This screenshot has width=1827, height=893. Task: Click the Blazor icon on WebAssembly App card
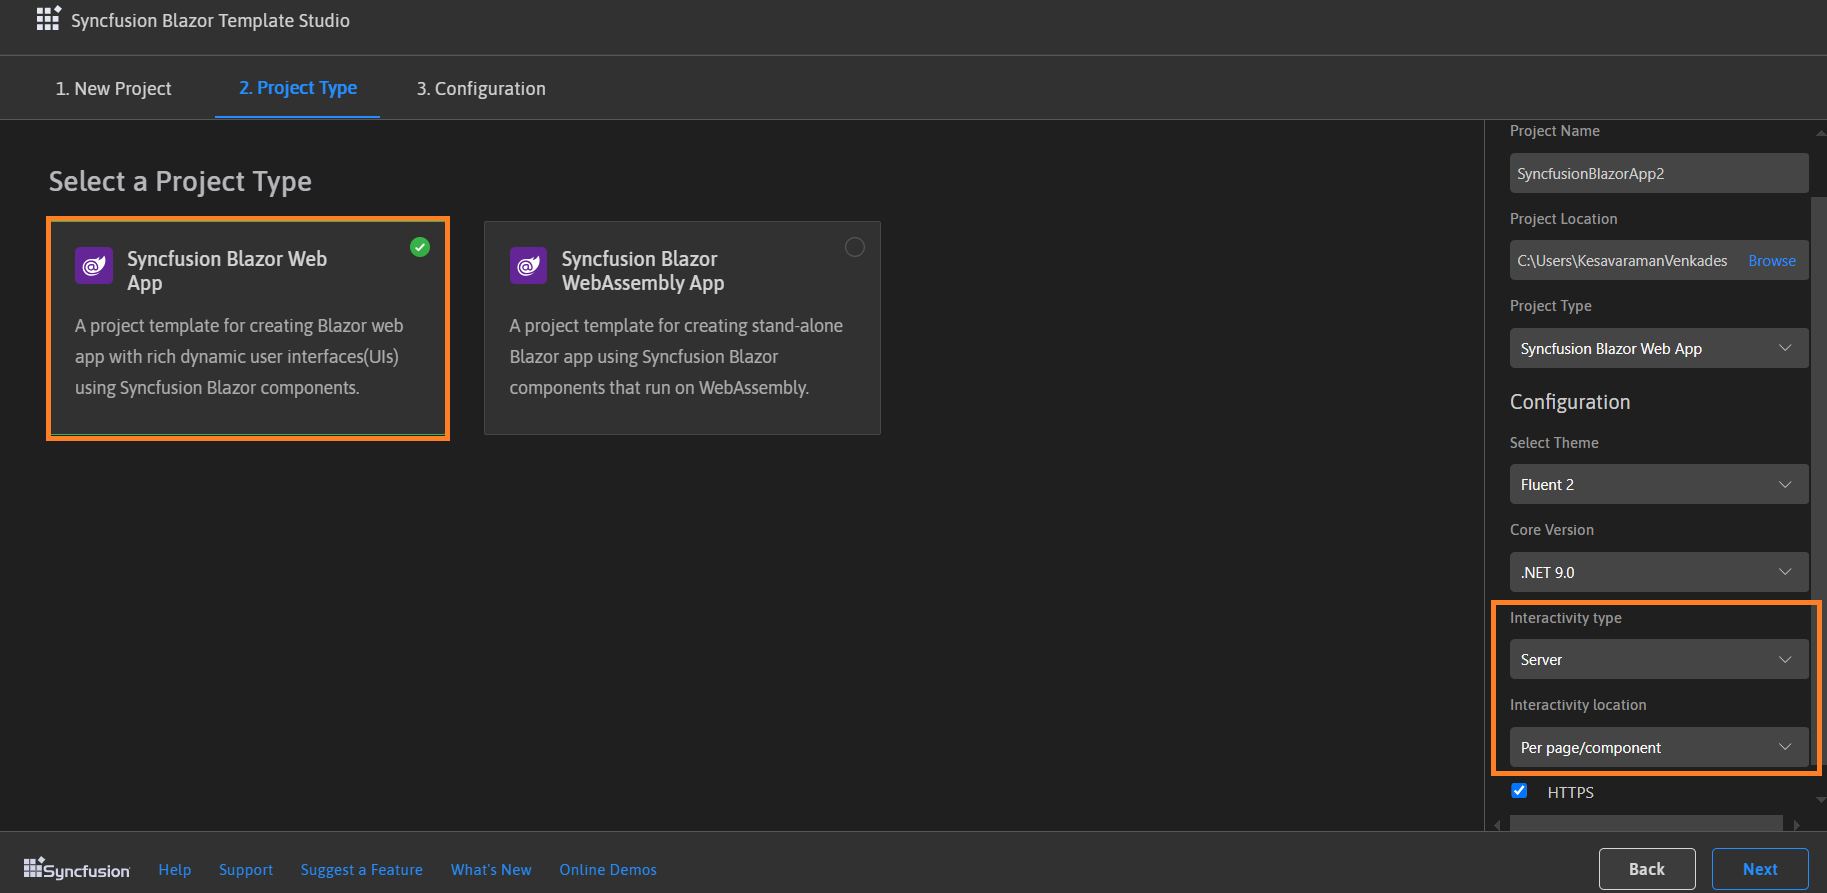tap(528, 266)
